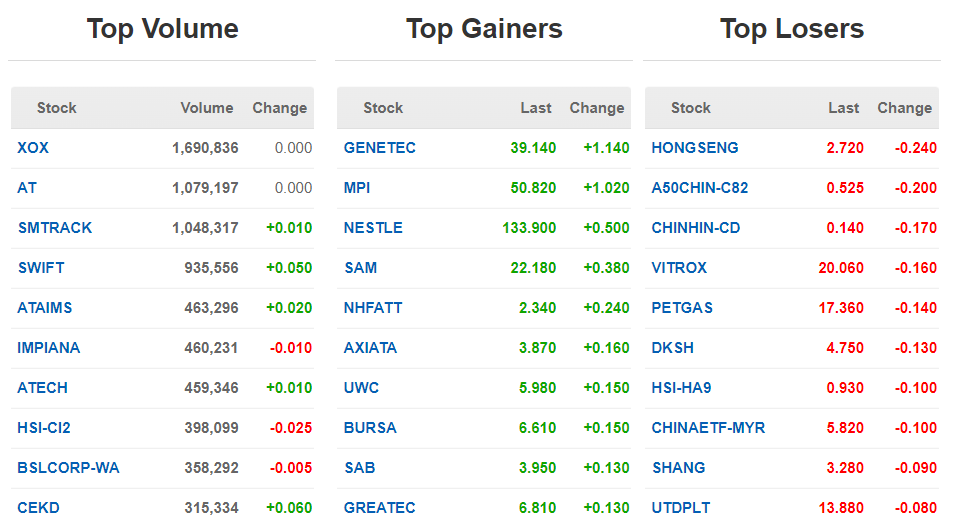Click GENETEC change +1.140

(x=607, y=148)
